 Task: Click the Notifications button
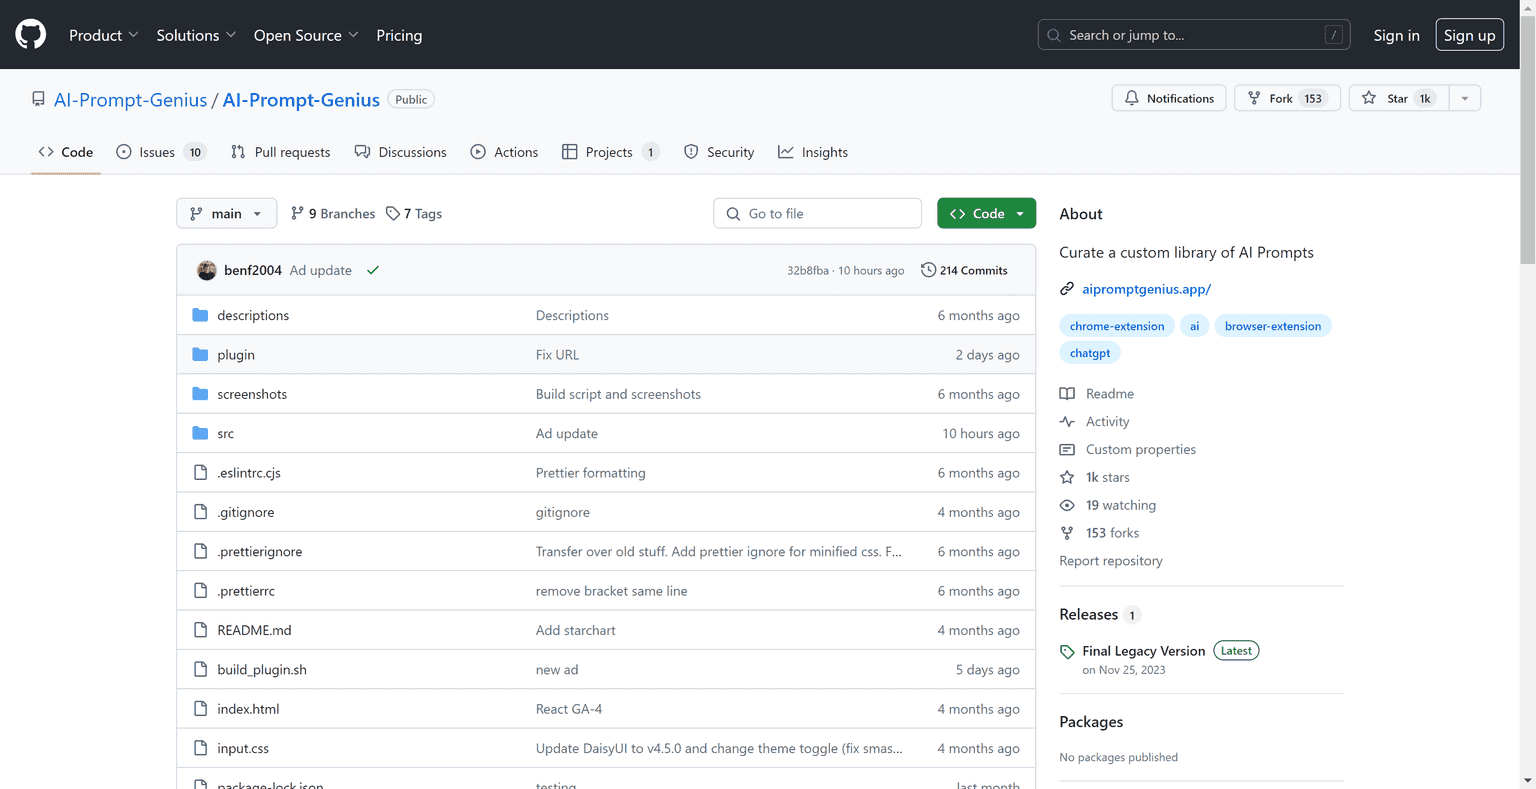pos(1169,98)
